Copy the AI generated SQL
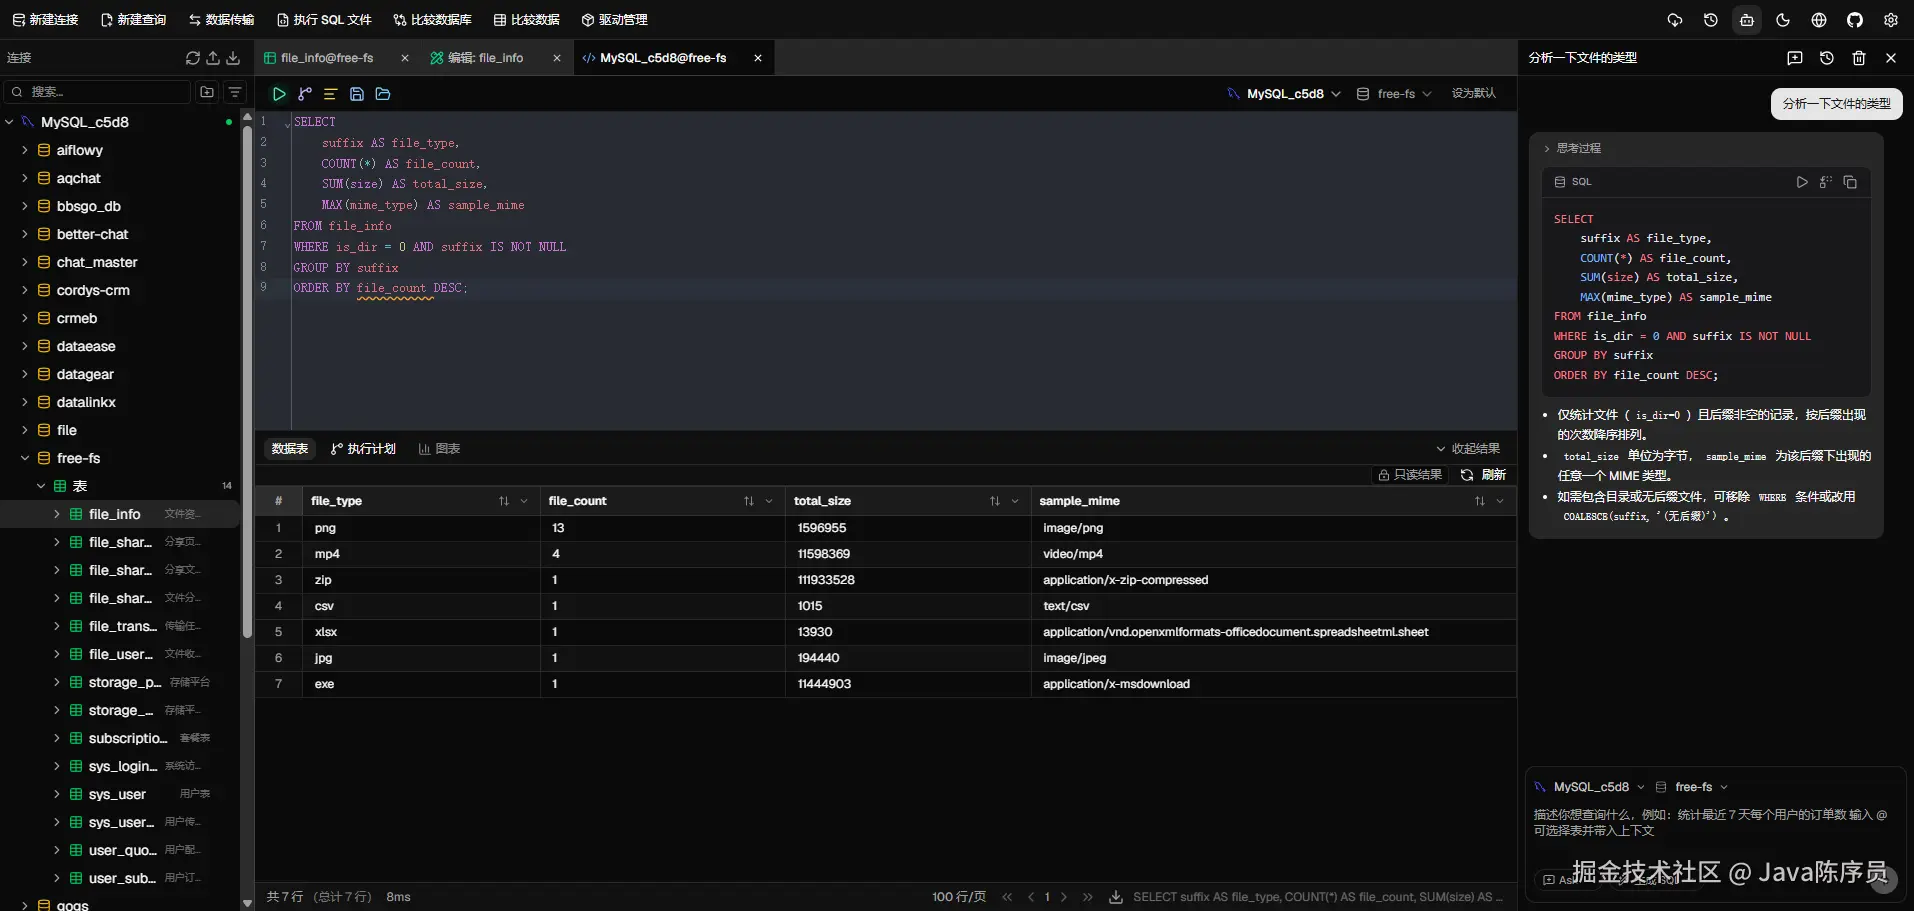Viewport: 1914px width, 911px height. coord(1850,182)
